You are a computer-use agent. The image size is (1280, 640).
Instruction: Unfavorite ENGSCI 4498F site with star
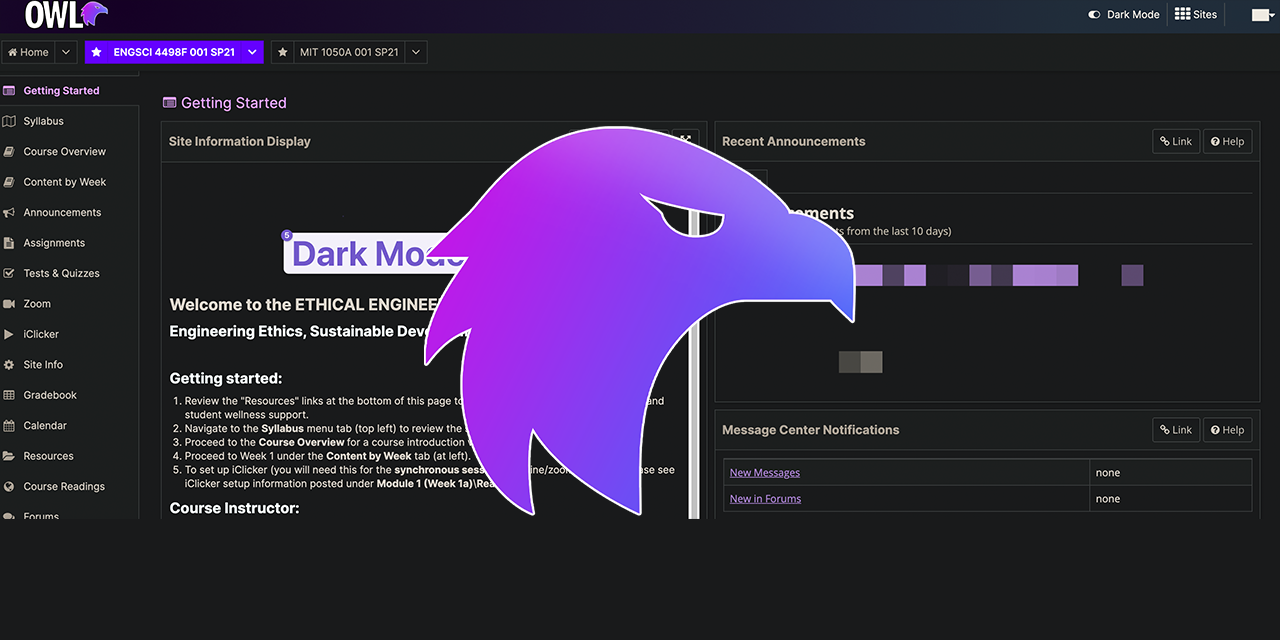coord(97,52)
